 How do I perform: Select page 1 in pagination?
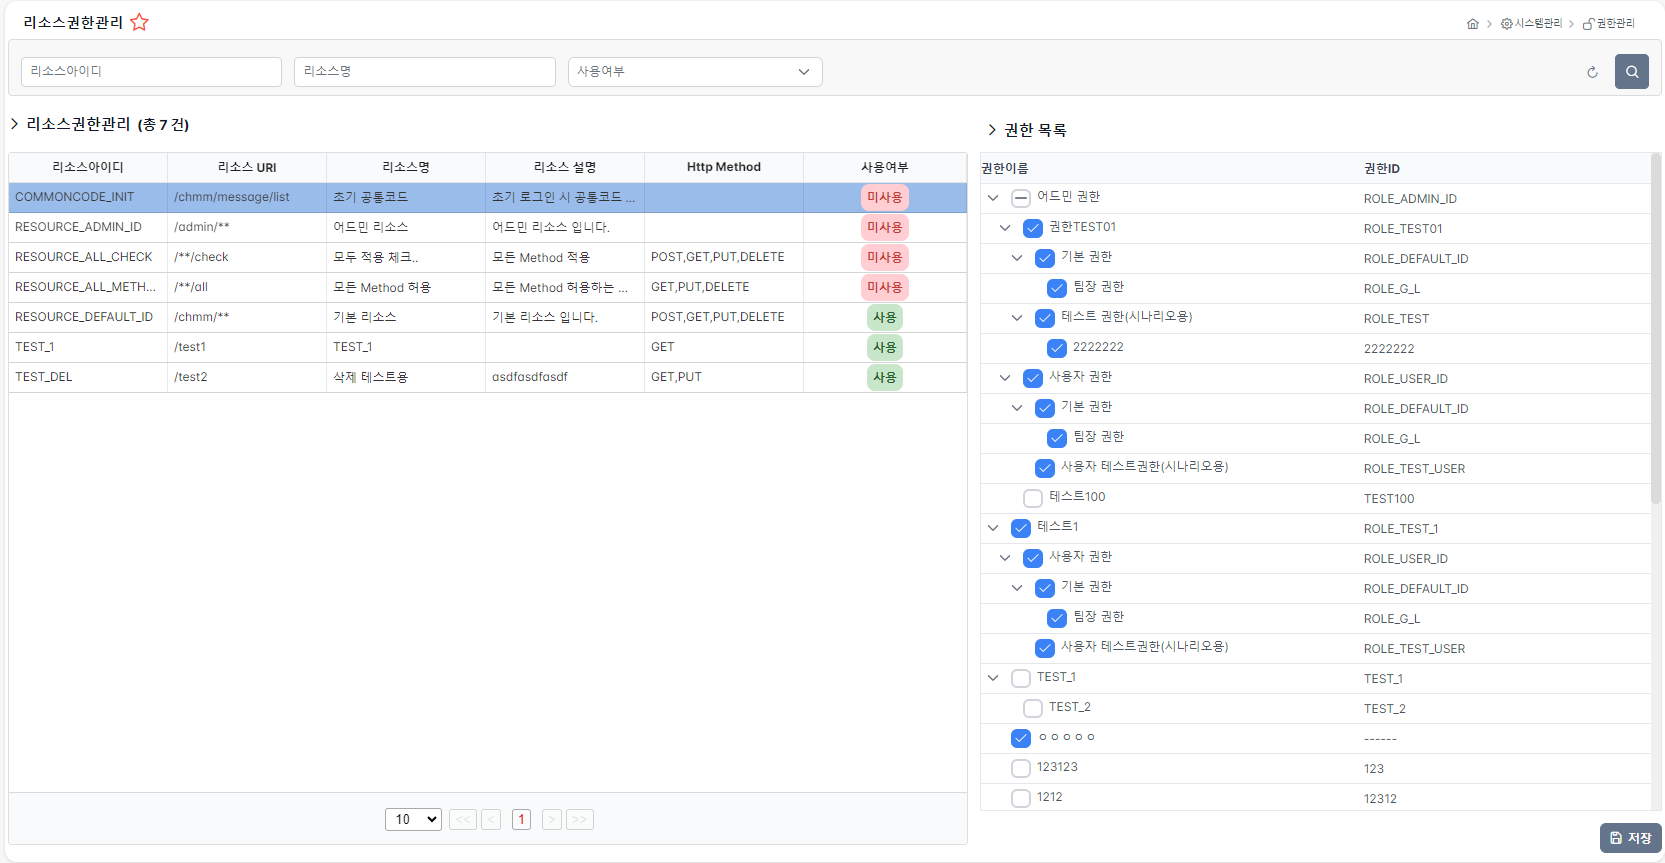[x=521, y=819]
